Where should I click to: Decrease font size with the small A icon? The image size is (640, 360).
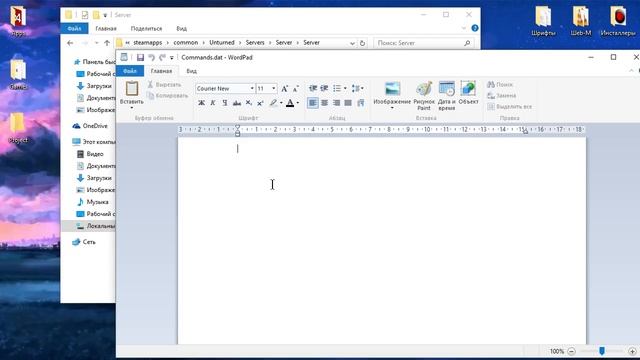(x=296, y=89)
